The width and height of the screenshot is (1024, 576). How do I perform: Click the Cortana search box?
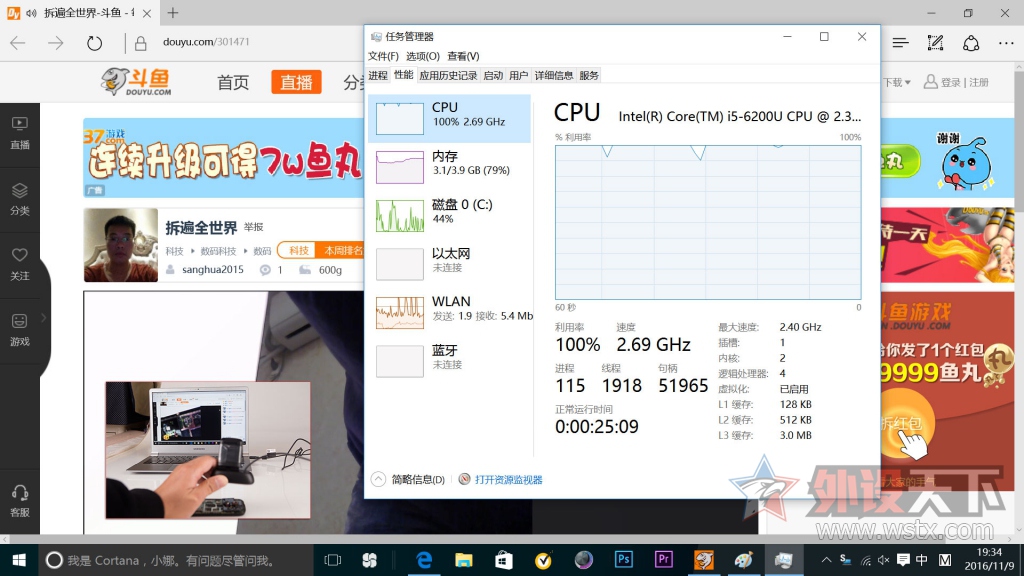point(176,560)
